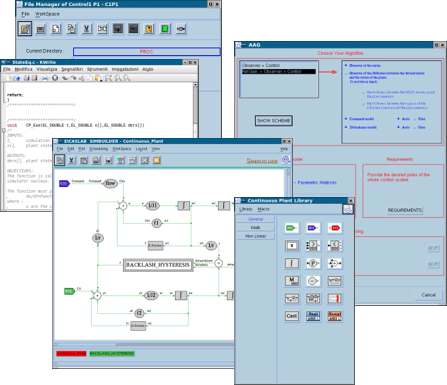This screenshot has height=385, width=447.
Task: Select User for Disturbance model in AAG
Action: pos(415,127)
